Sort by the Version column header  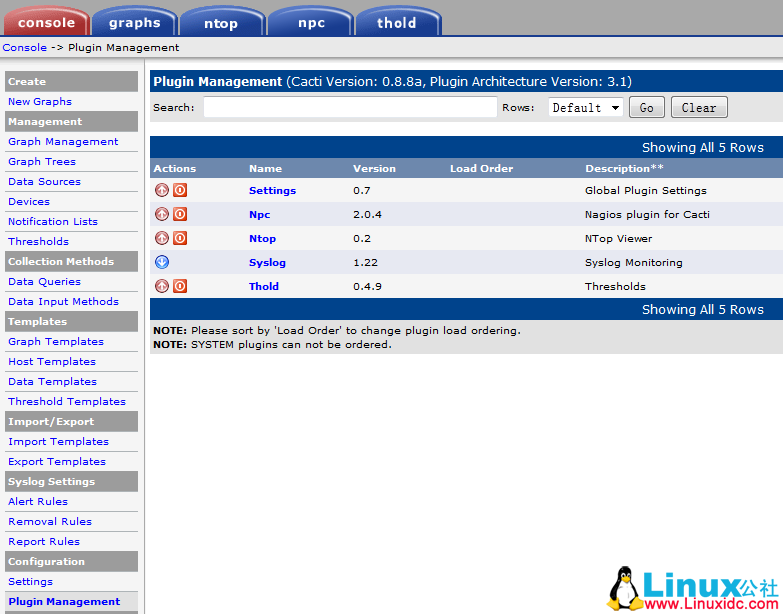374,168
